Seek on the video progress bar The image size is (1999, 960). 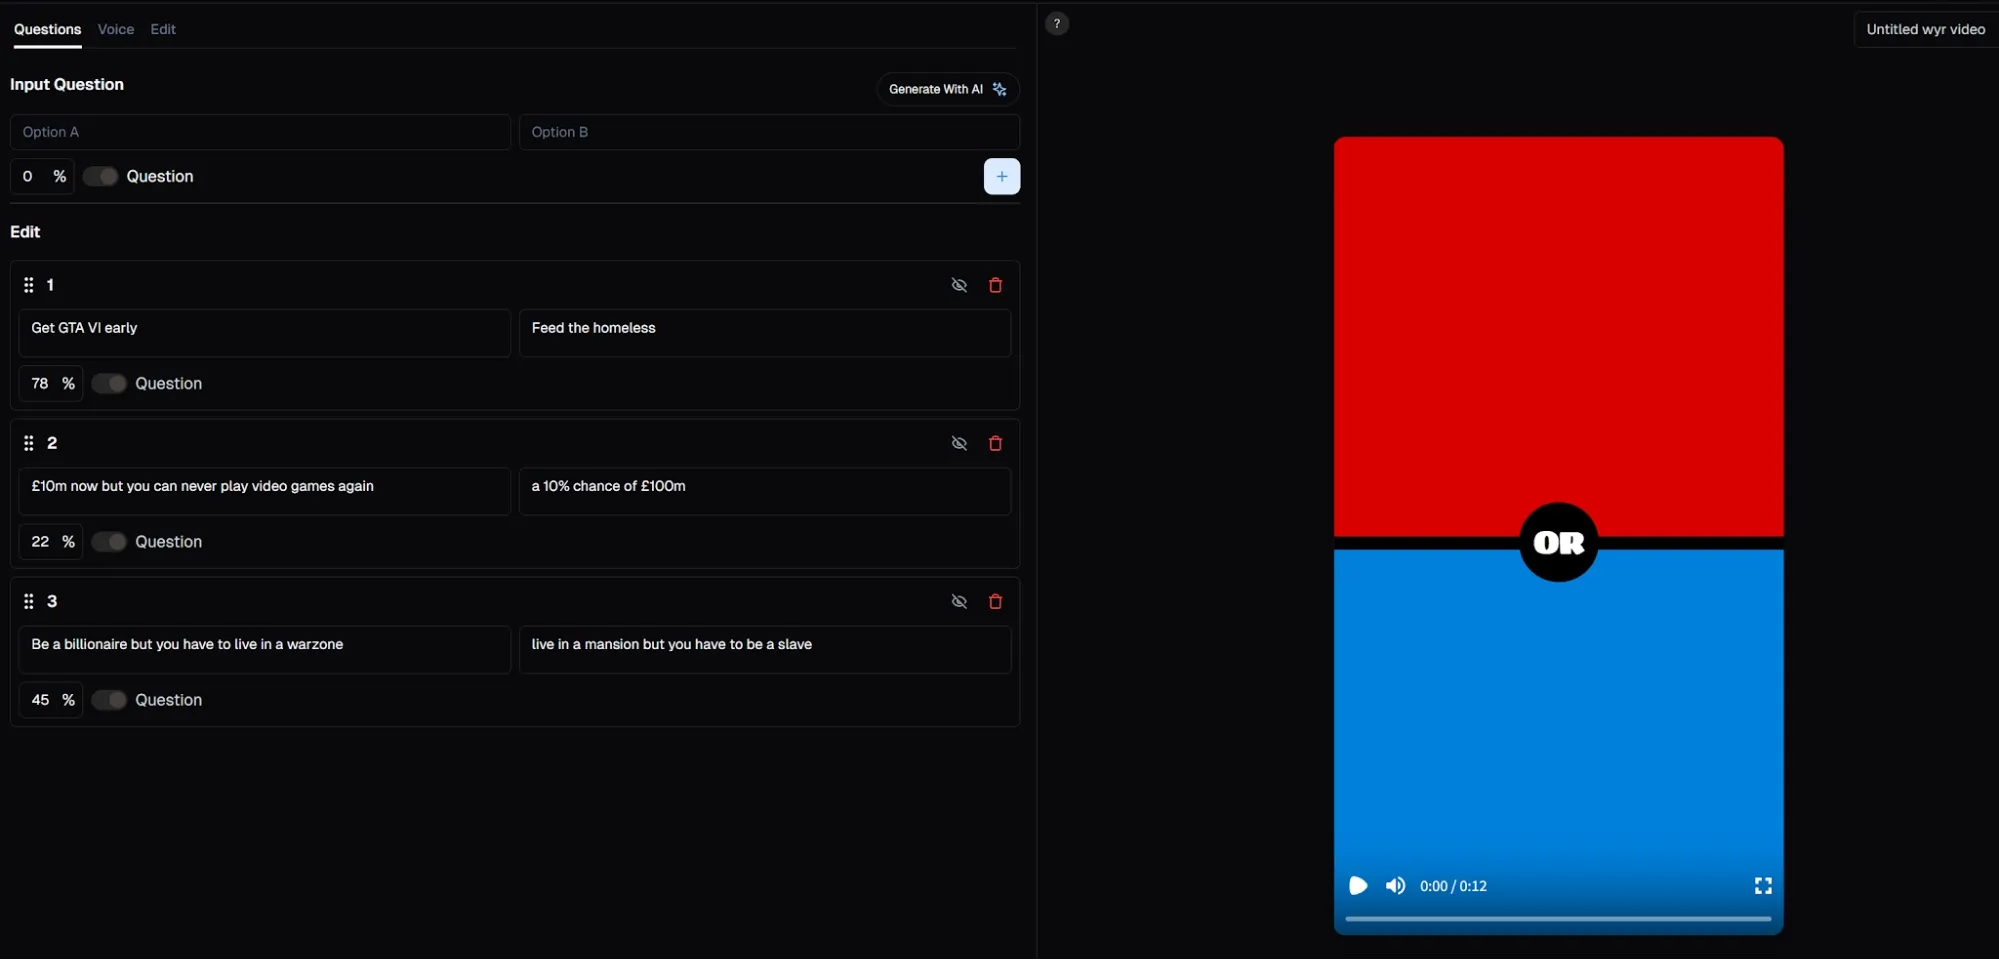pos(1558,918)
